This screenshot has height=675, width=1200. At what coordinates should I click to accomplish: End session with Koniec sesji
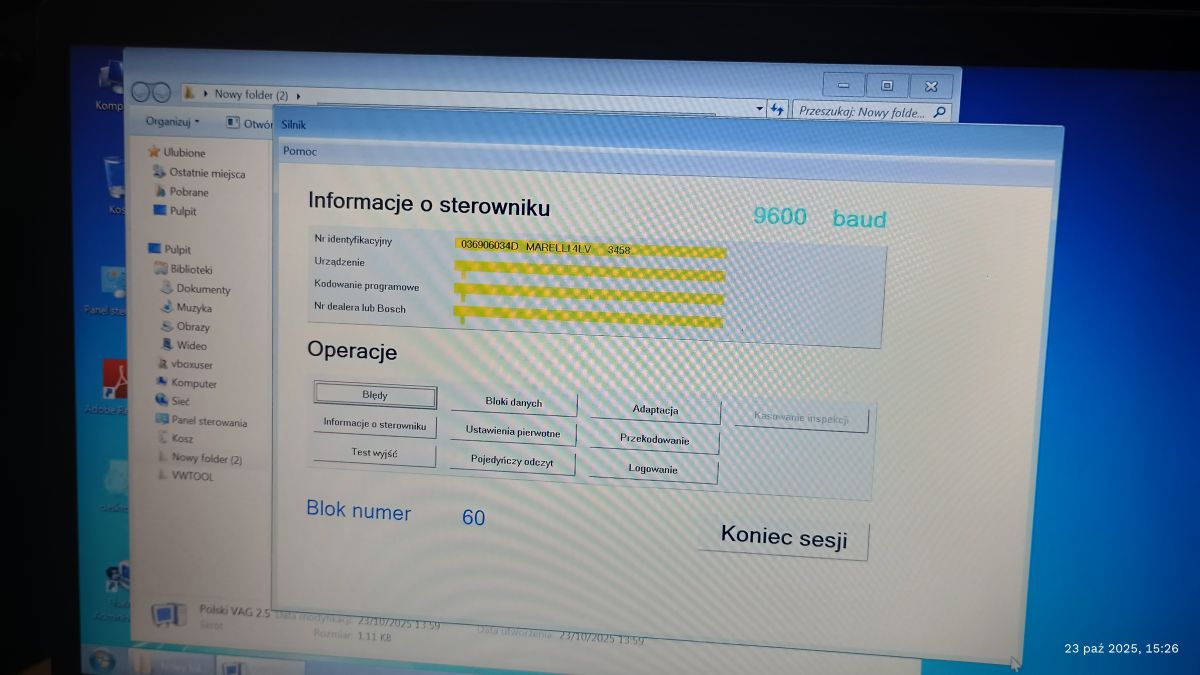point(783,538)
